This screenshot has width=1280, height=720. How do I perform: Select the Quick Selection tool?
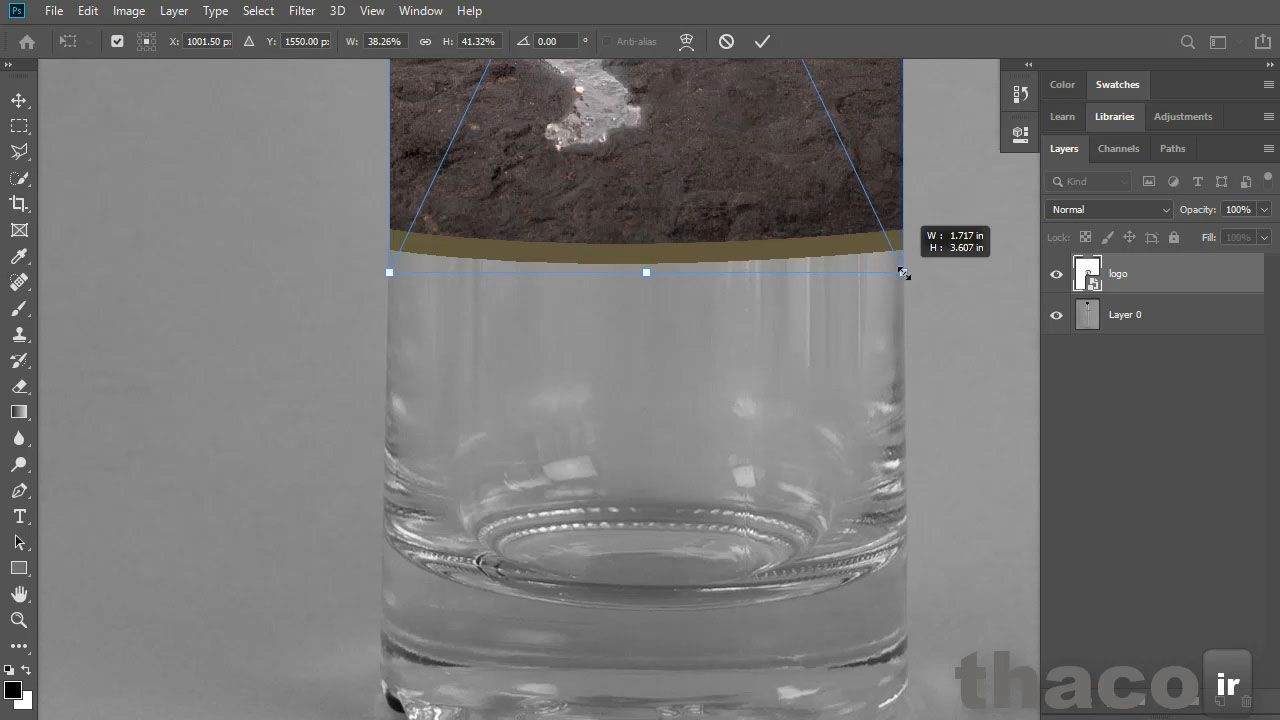click(x=19, y=178)
